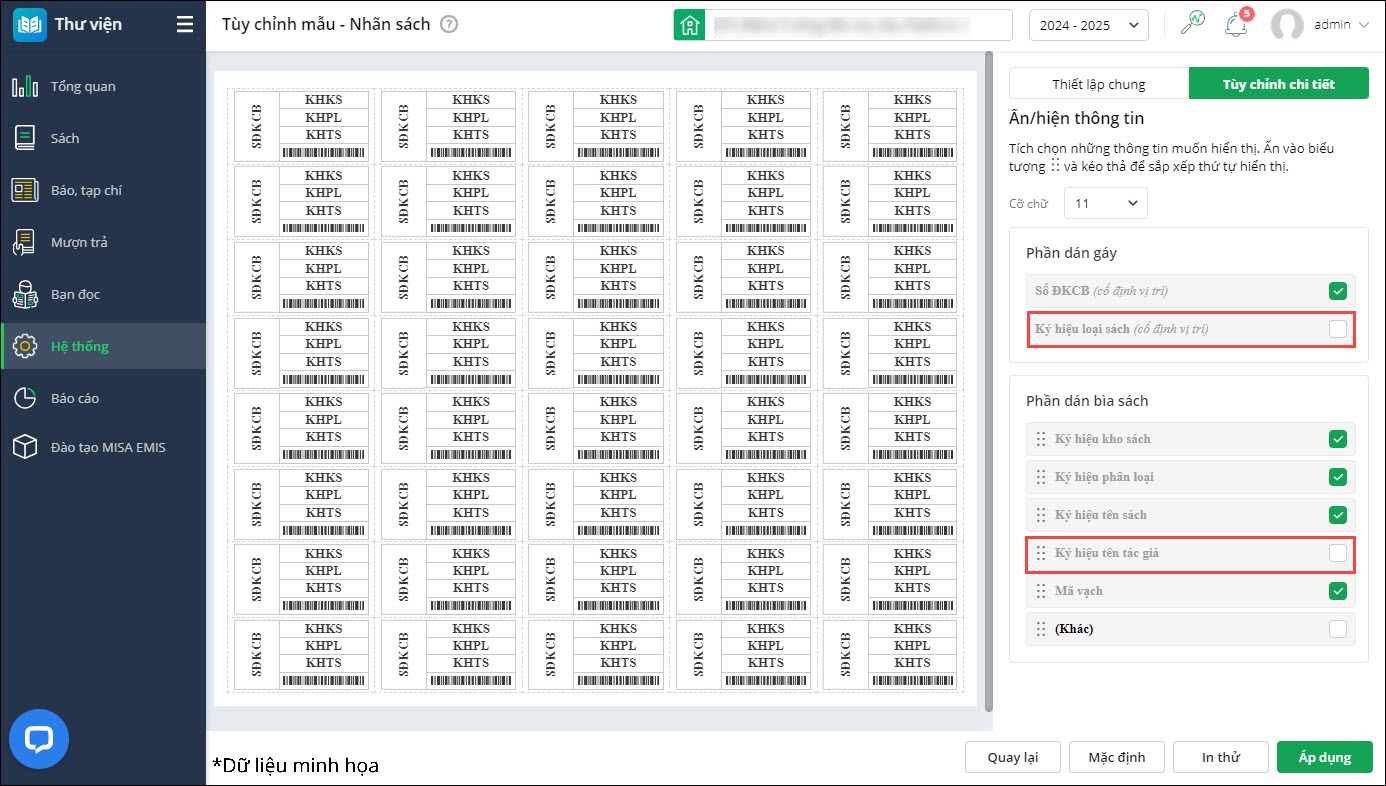Click the Mượn trả icon

click(x=25, y=242)
